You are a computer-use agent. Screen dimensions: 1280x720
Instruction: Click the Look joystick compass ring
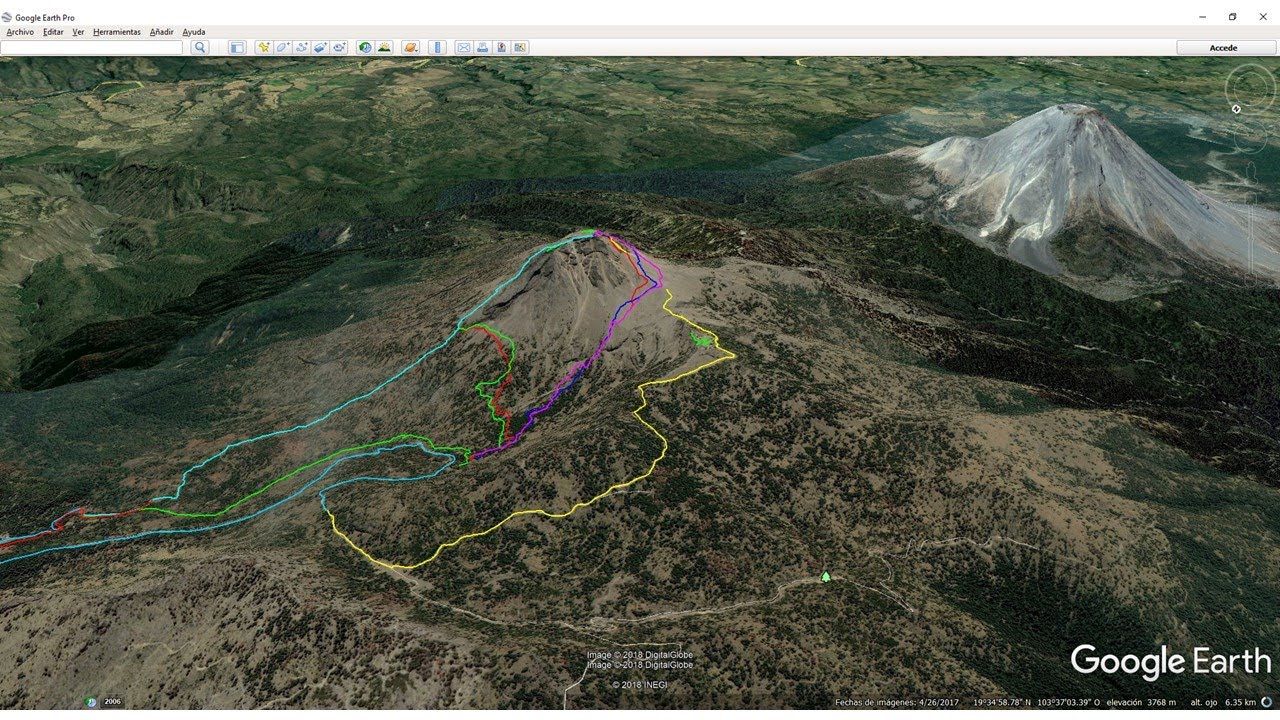pyautogui.click(x=1250, y=88)
